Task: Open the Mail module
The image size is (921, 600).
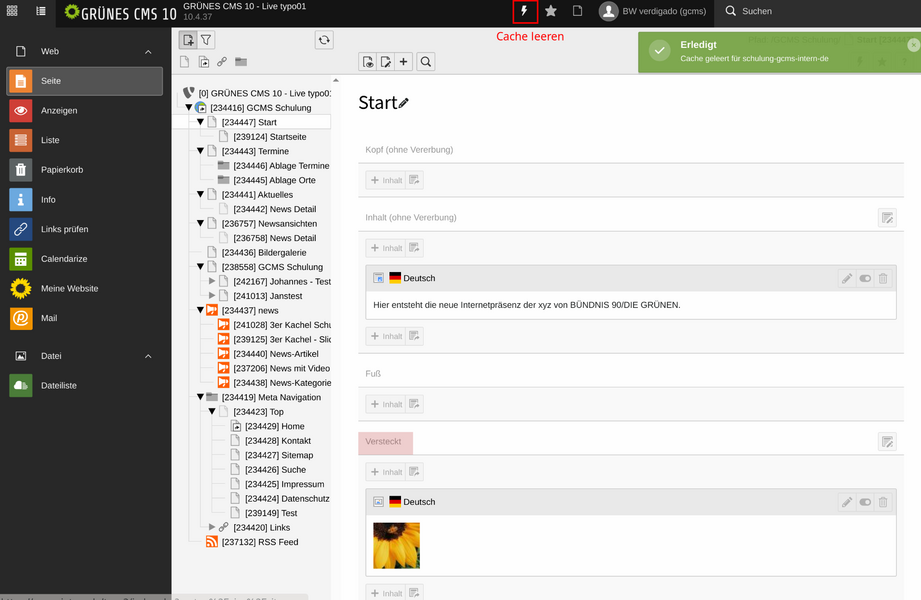Action: [x=85, y=318]
